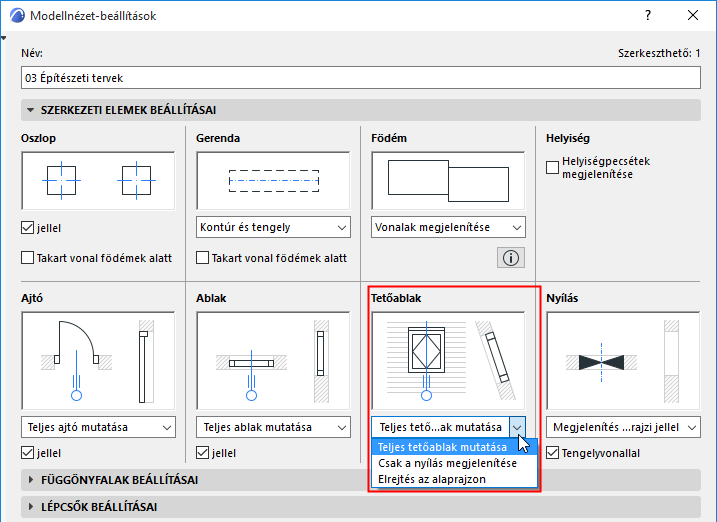The height and width of the screenshot is (522, 717).
Task: Click the Ajtó door symbol preview
Action: coord(98,361)
